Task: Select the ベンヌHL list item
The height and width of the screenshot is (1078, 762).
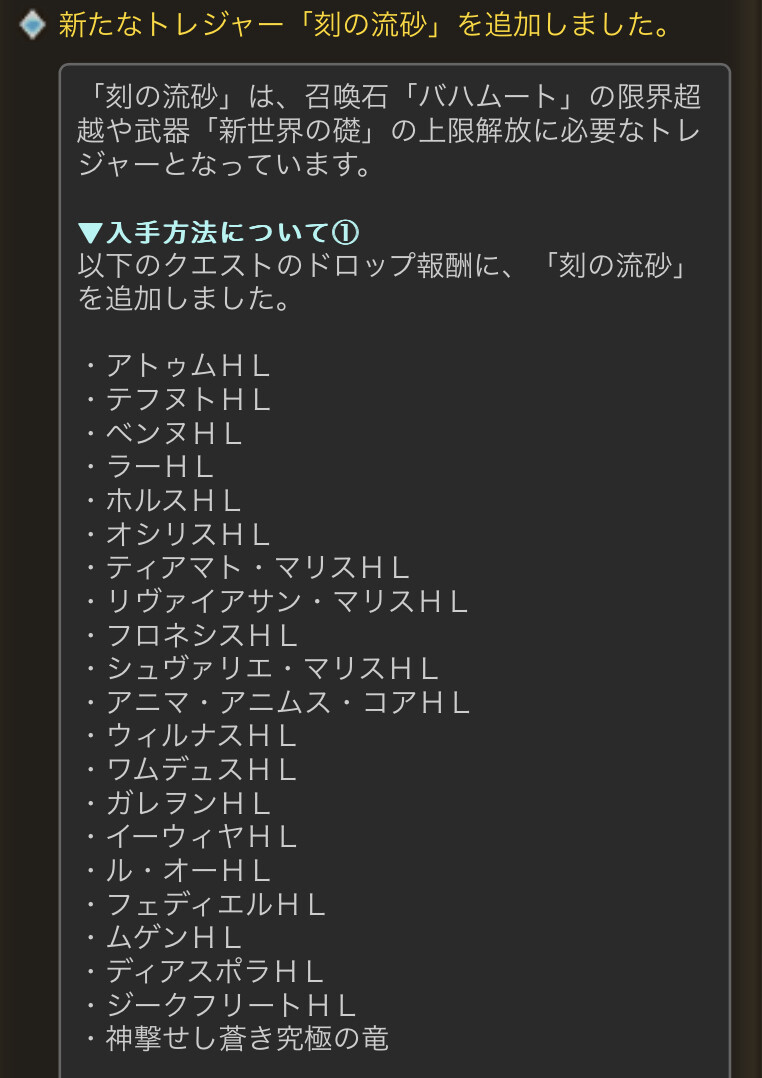Action: tap(162, 434)
